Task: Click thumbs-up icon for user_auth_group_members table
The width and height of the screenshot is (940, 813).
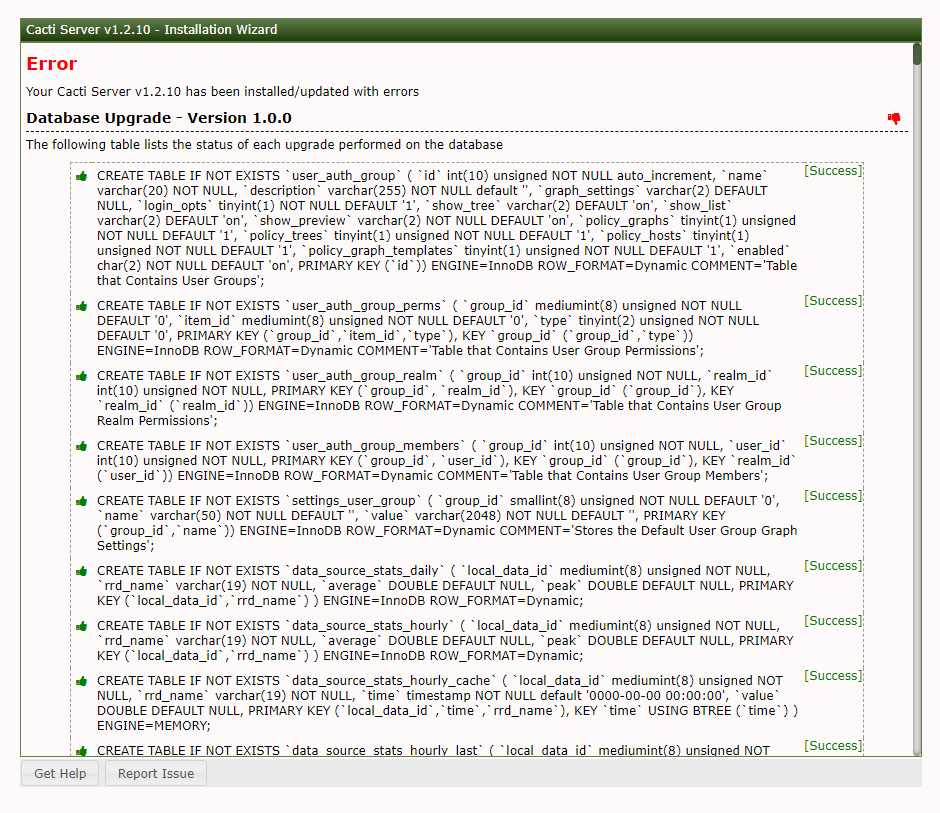Action: (x=82, y=446)
